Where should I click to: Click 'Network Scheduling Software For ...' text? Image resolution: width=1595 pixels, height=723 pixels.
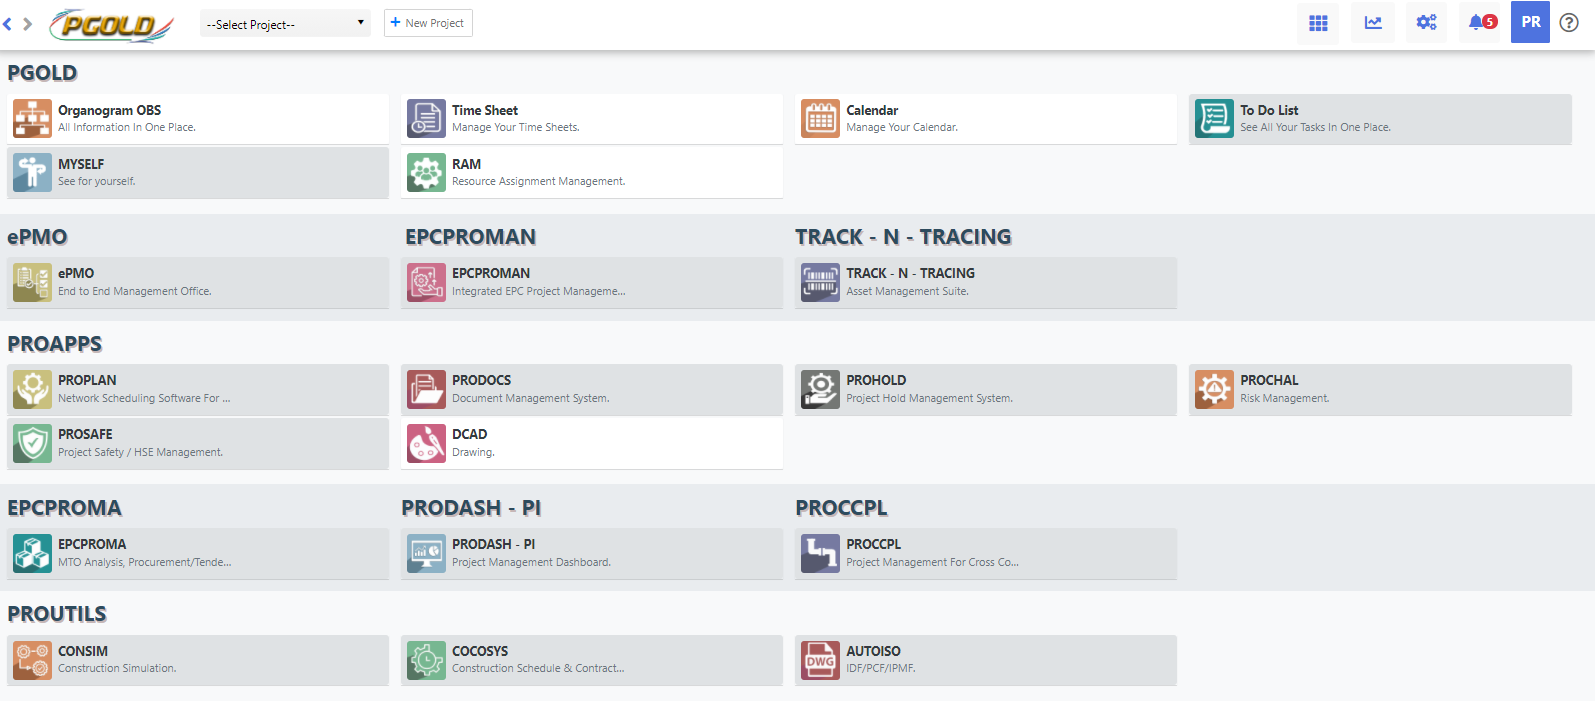144,398
